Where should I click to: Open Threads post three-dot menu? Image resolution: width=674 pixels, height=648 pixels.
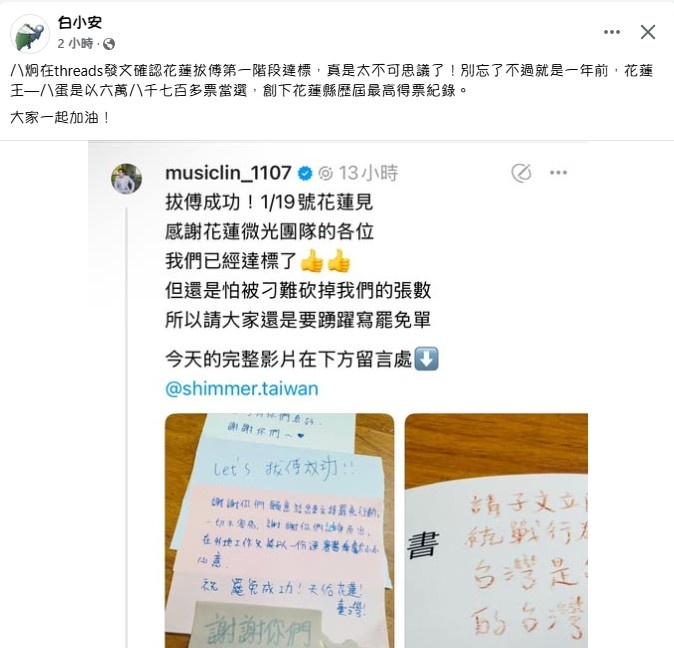[x=558, y=173]
